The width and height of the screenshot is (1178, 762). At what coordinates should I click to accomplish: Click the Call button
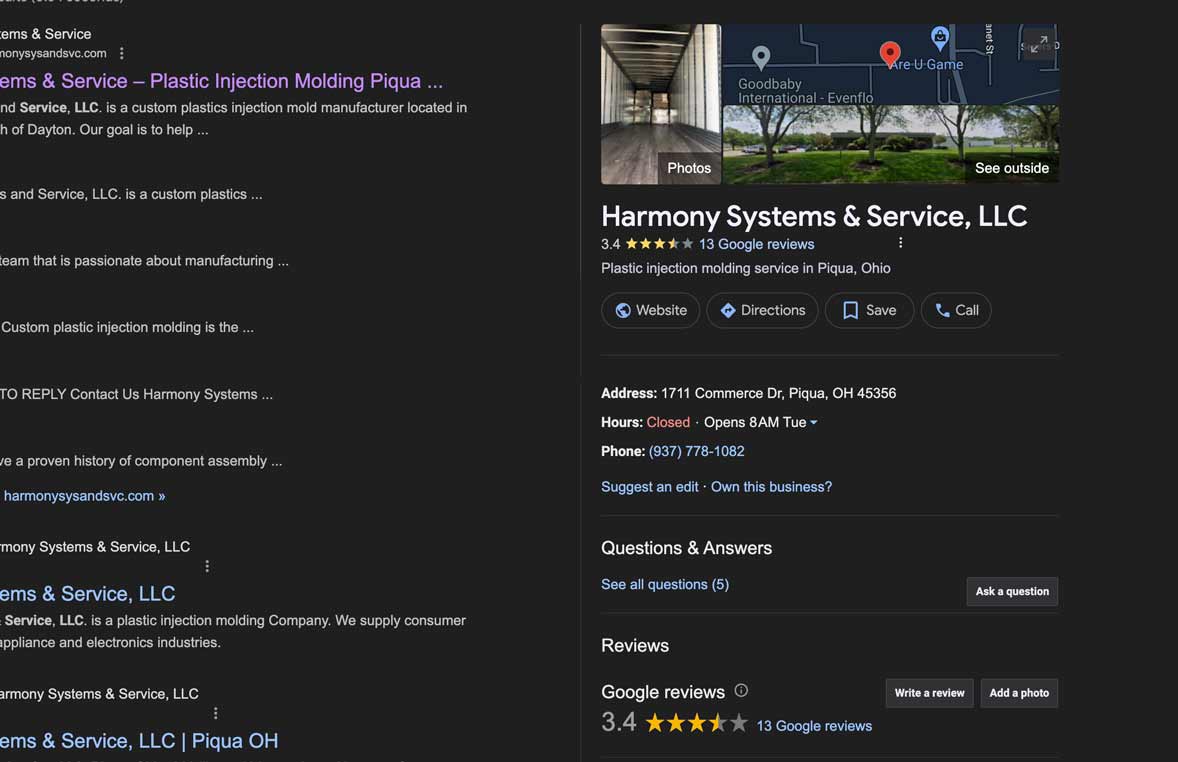[x=956, y=310]
